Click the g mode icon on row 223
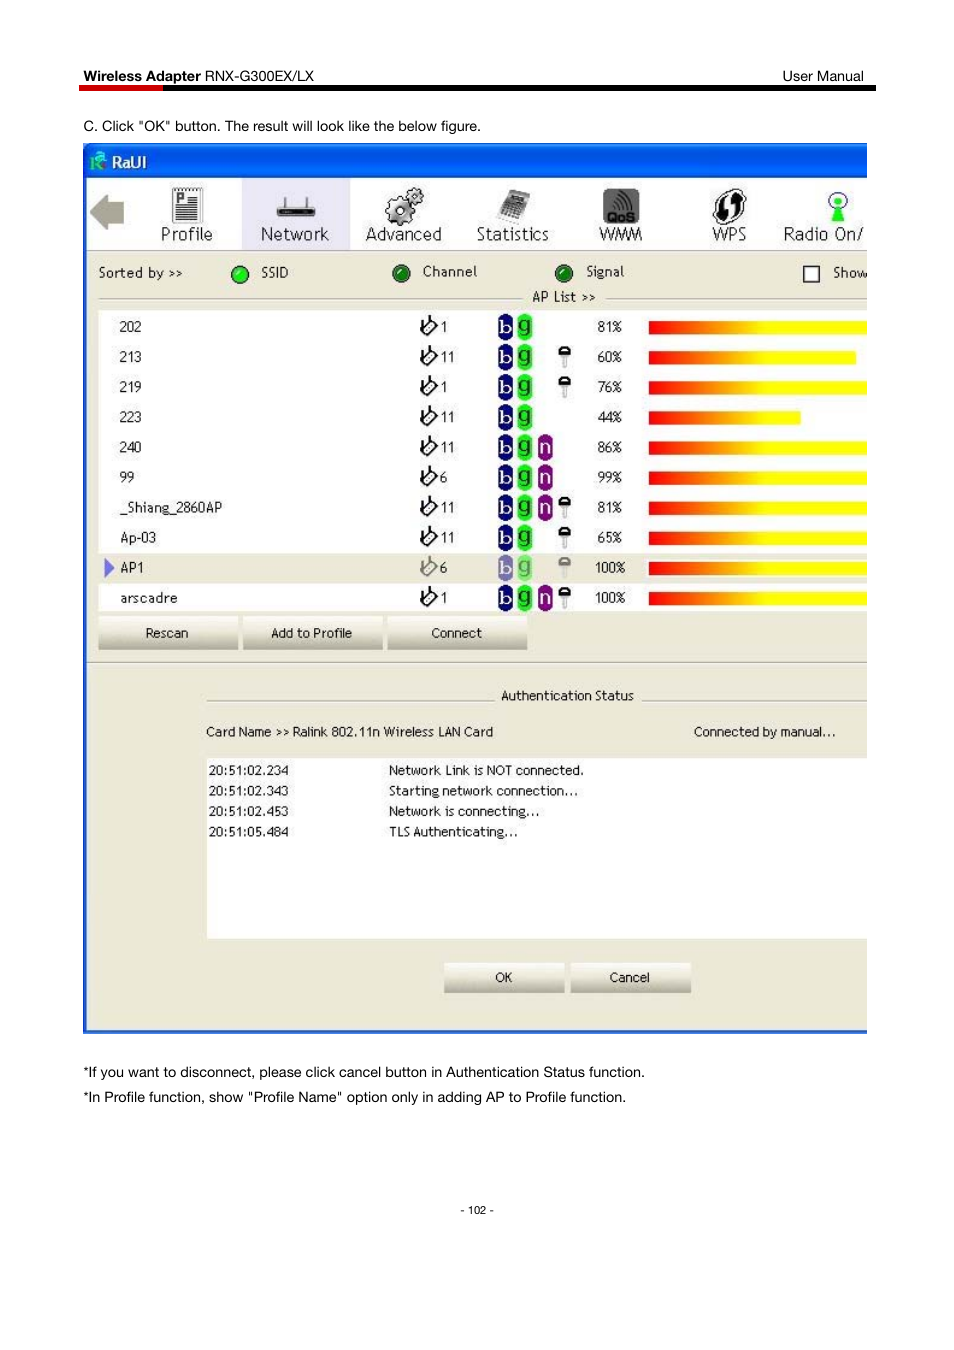This screenshot has height=1350, width=954. (x=524, y=416)
